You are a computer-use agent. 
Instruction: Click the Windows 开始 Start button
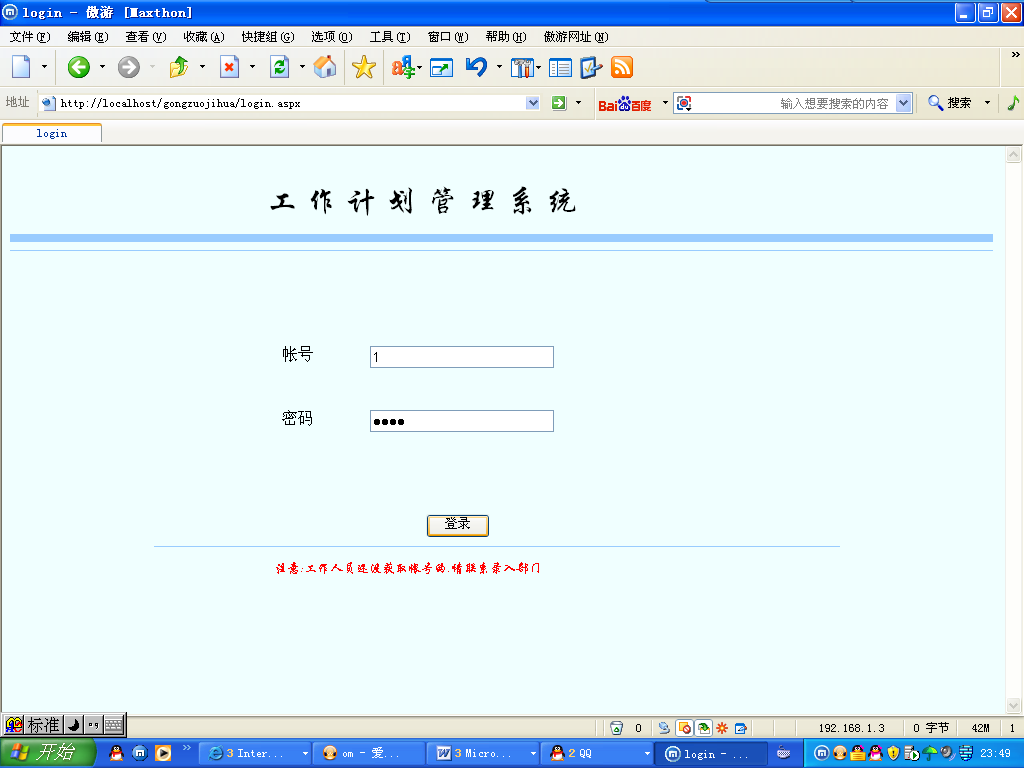coord(47,753)
